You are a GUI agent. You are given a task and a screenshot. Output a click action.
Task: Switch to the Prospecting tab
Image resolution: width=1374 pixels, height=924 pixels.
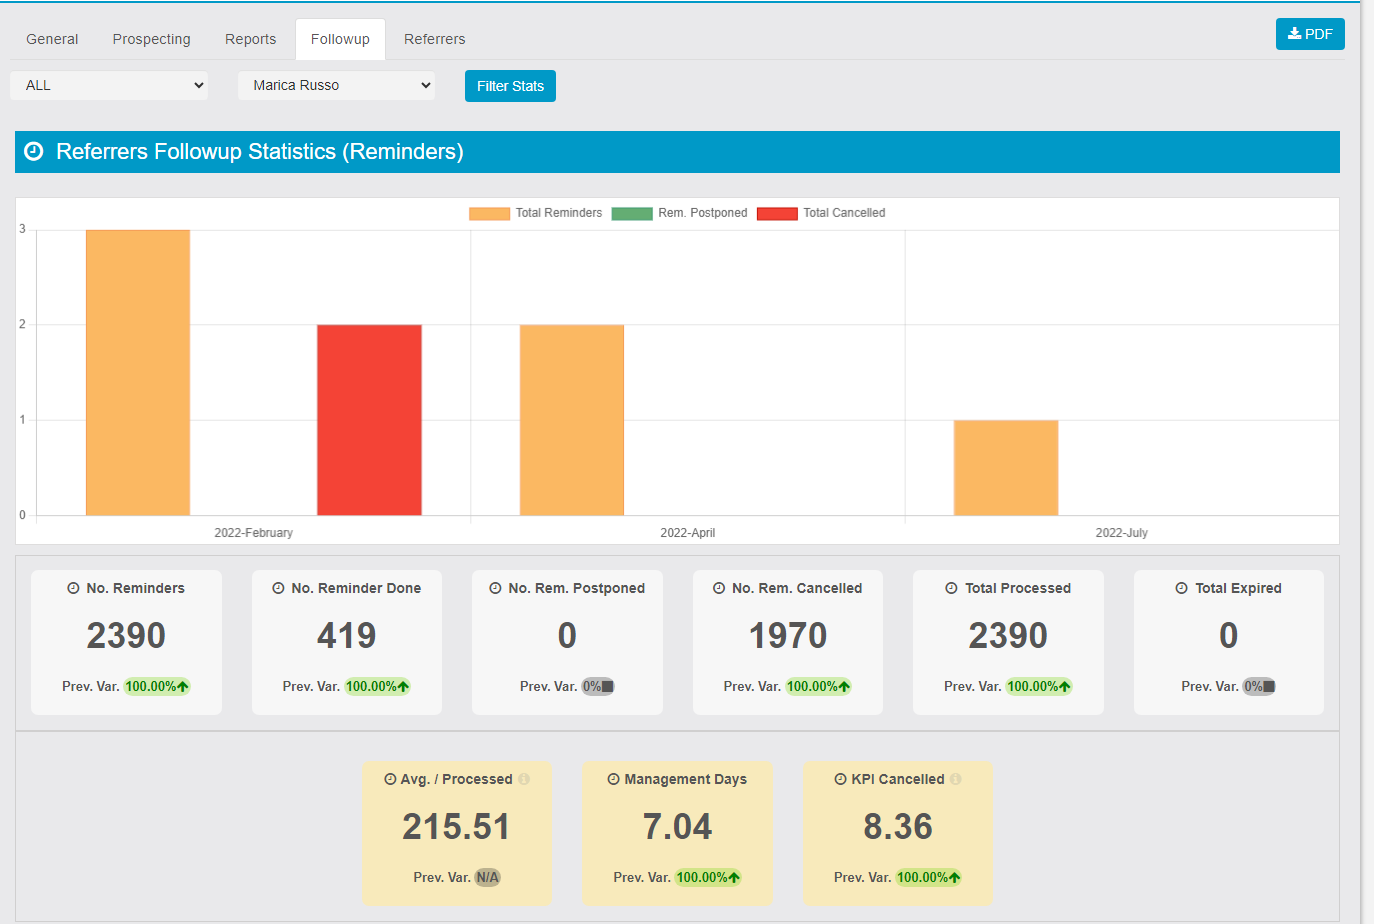click(x=151, y=39)
